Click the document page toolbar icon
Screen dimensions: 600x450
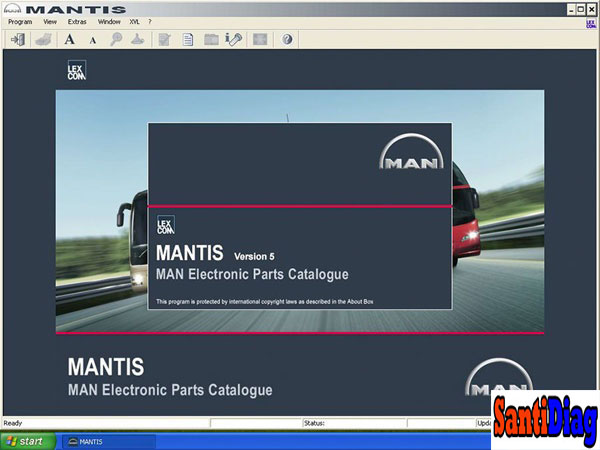click(x=188, y=39)
